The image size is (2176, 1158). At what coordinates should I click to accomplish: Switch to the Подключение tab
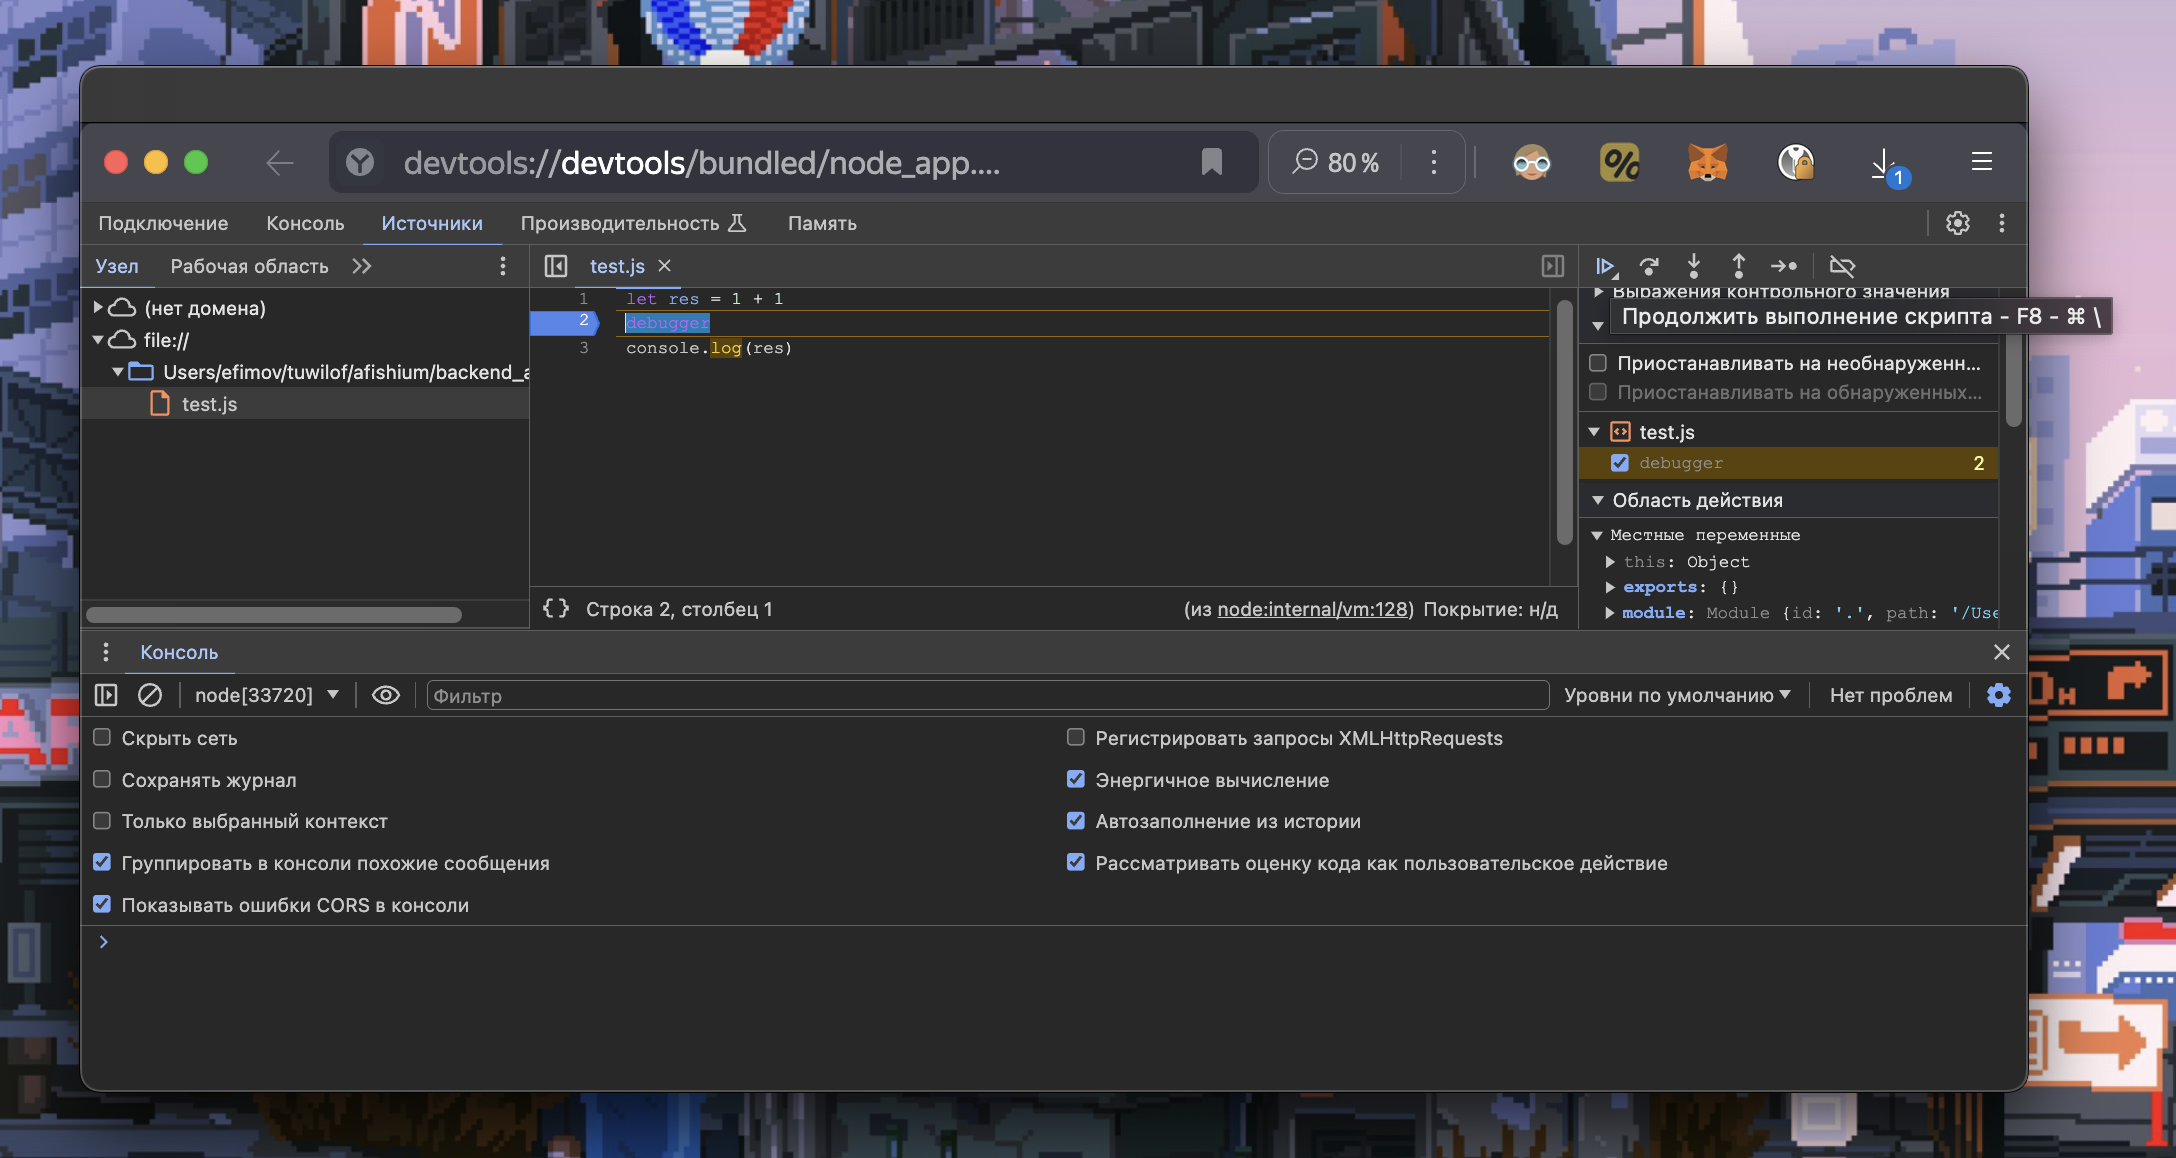coord(163,223)
